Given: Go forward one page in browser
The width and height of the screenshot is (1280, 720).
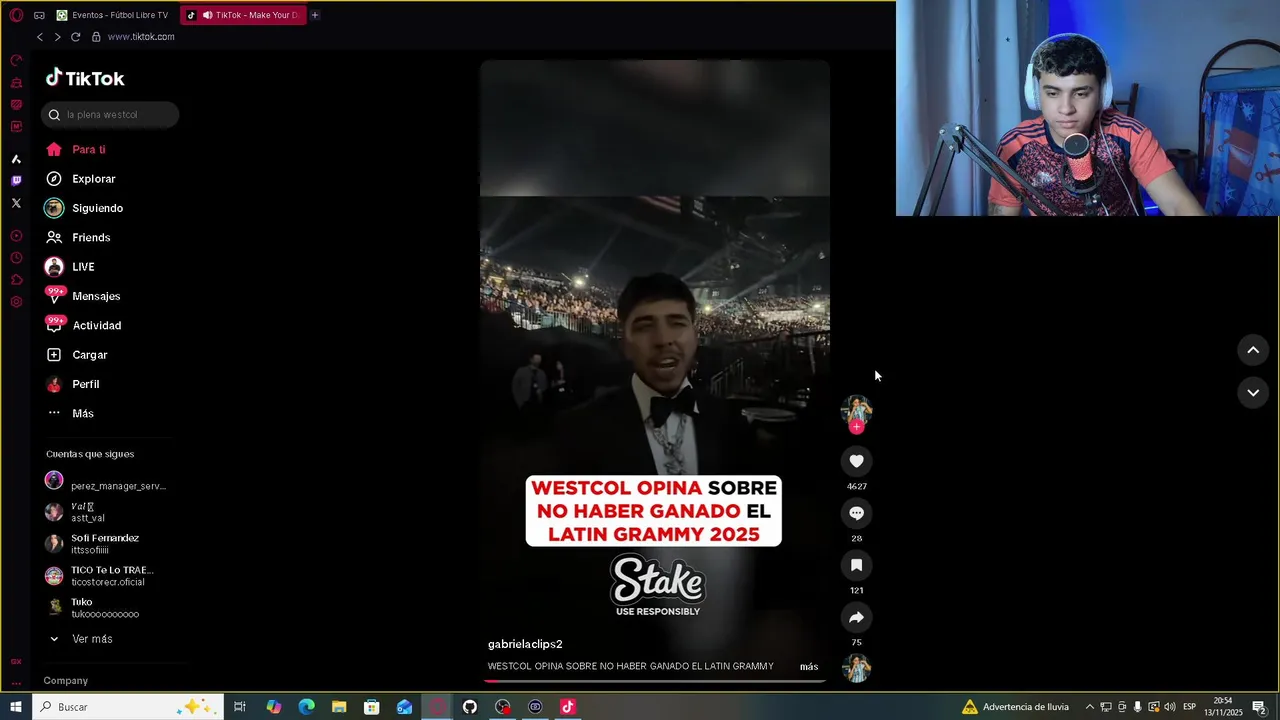Looking at the screenshot, I should 57,37.
